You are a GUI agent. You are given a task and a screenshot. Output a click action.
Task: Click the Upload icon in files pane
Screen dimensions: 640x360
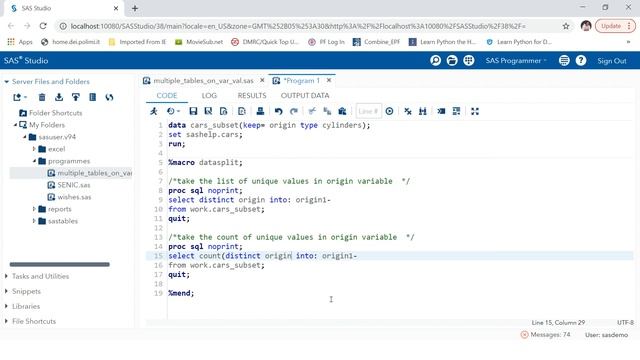click(76, 97)
